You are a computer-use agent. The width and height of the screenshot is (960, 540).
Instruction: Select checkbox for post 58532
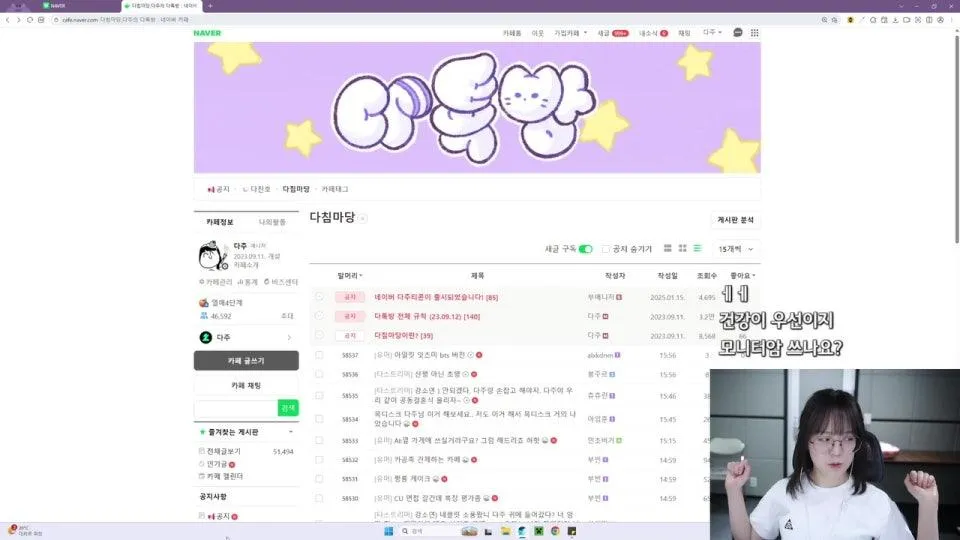coord(319,460)
